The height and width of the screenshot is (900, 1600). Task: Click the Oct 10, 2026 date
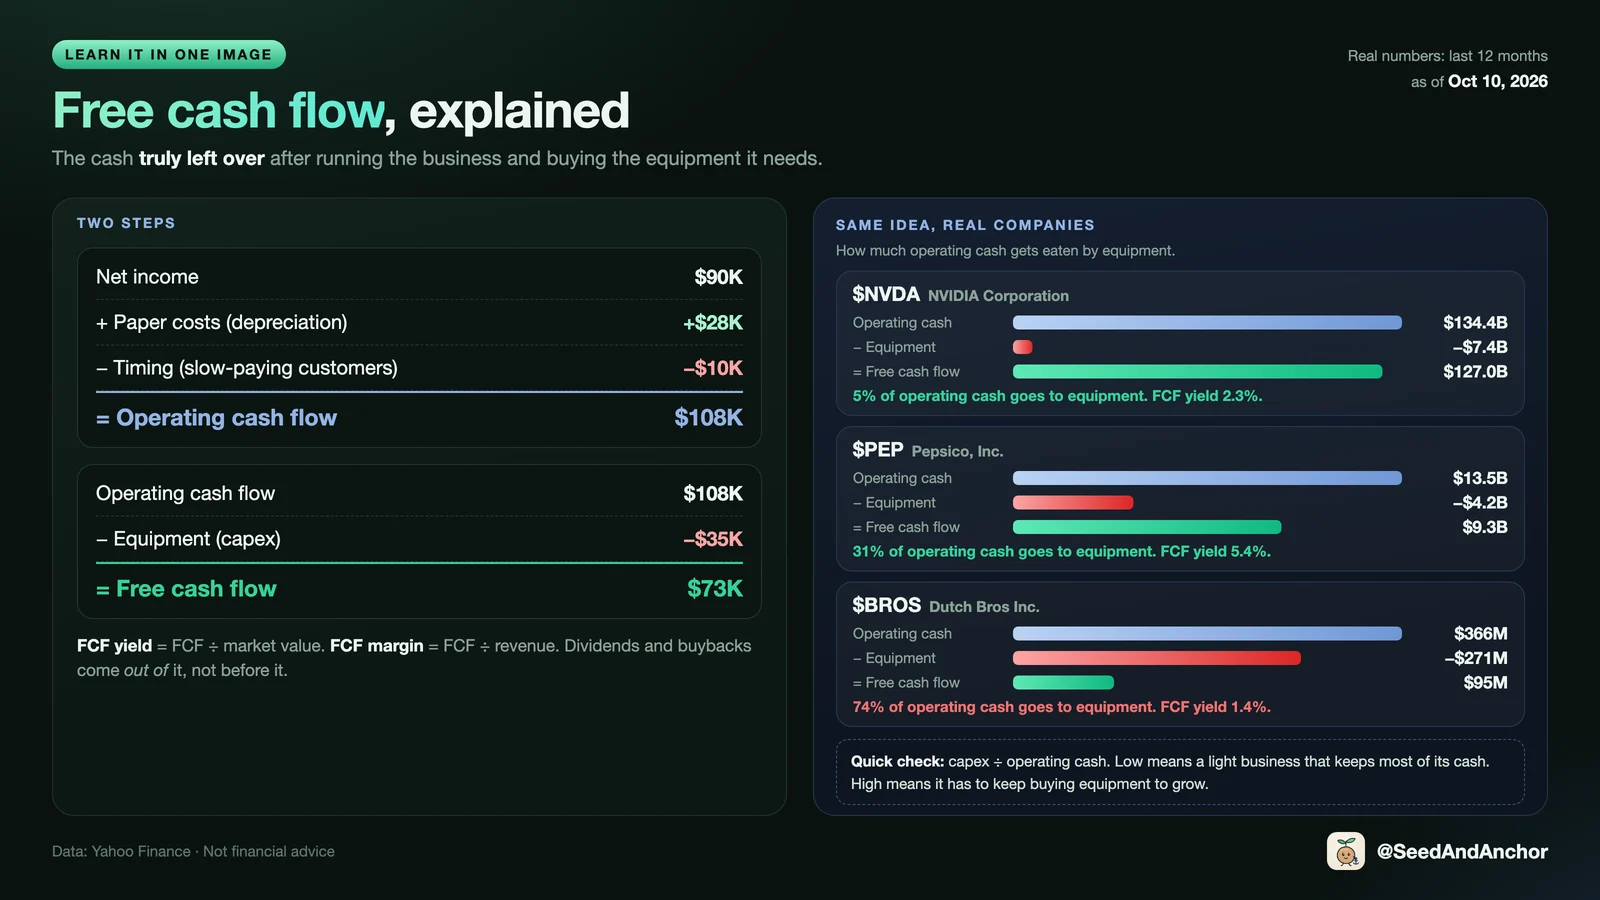coord(1498,81)
